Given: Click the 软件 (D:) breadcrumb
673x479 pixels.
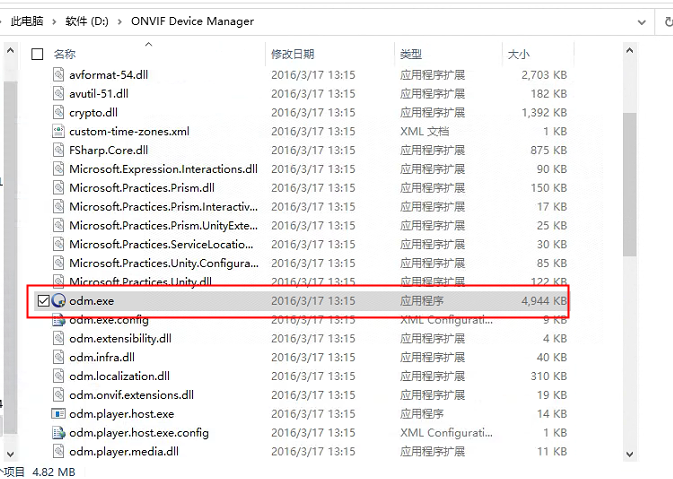Looking at the screenshot, I should 87,21.
